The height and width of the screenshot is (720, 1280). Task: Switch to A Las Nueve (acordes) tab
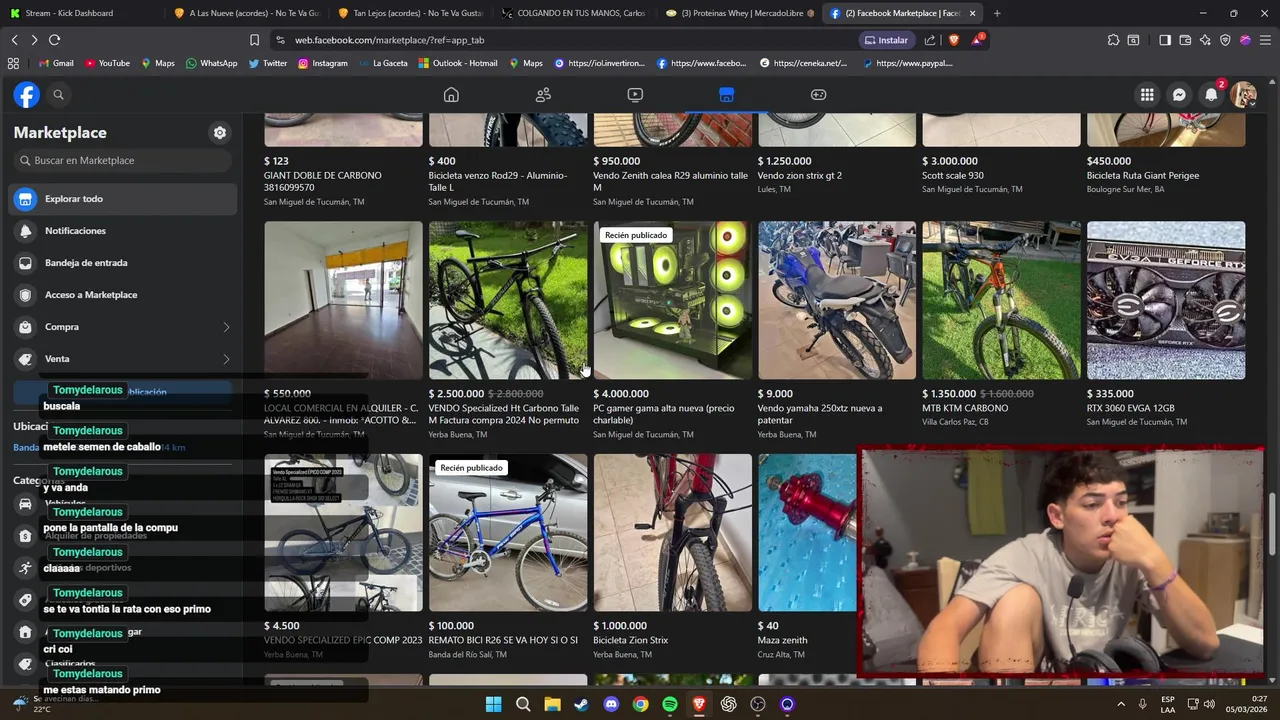click(246, 13)
